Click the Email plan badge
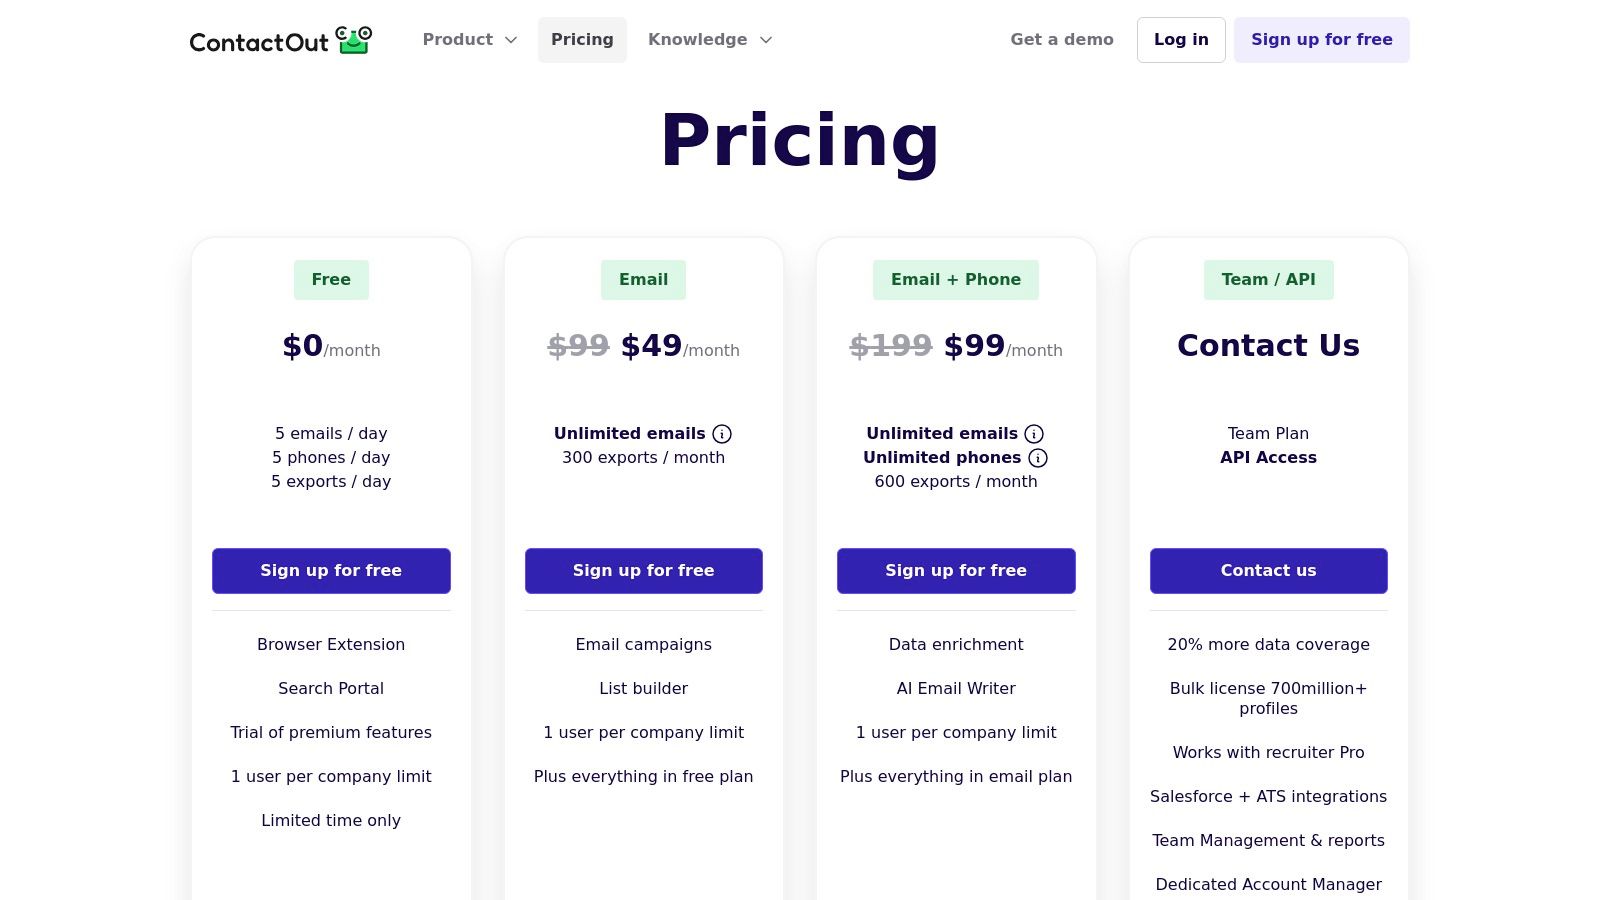The image size is (1600, 900). [643, 280]
